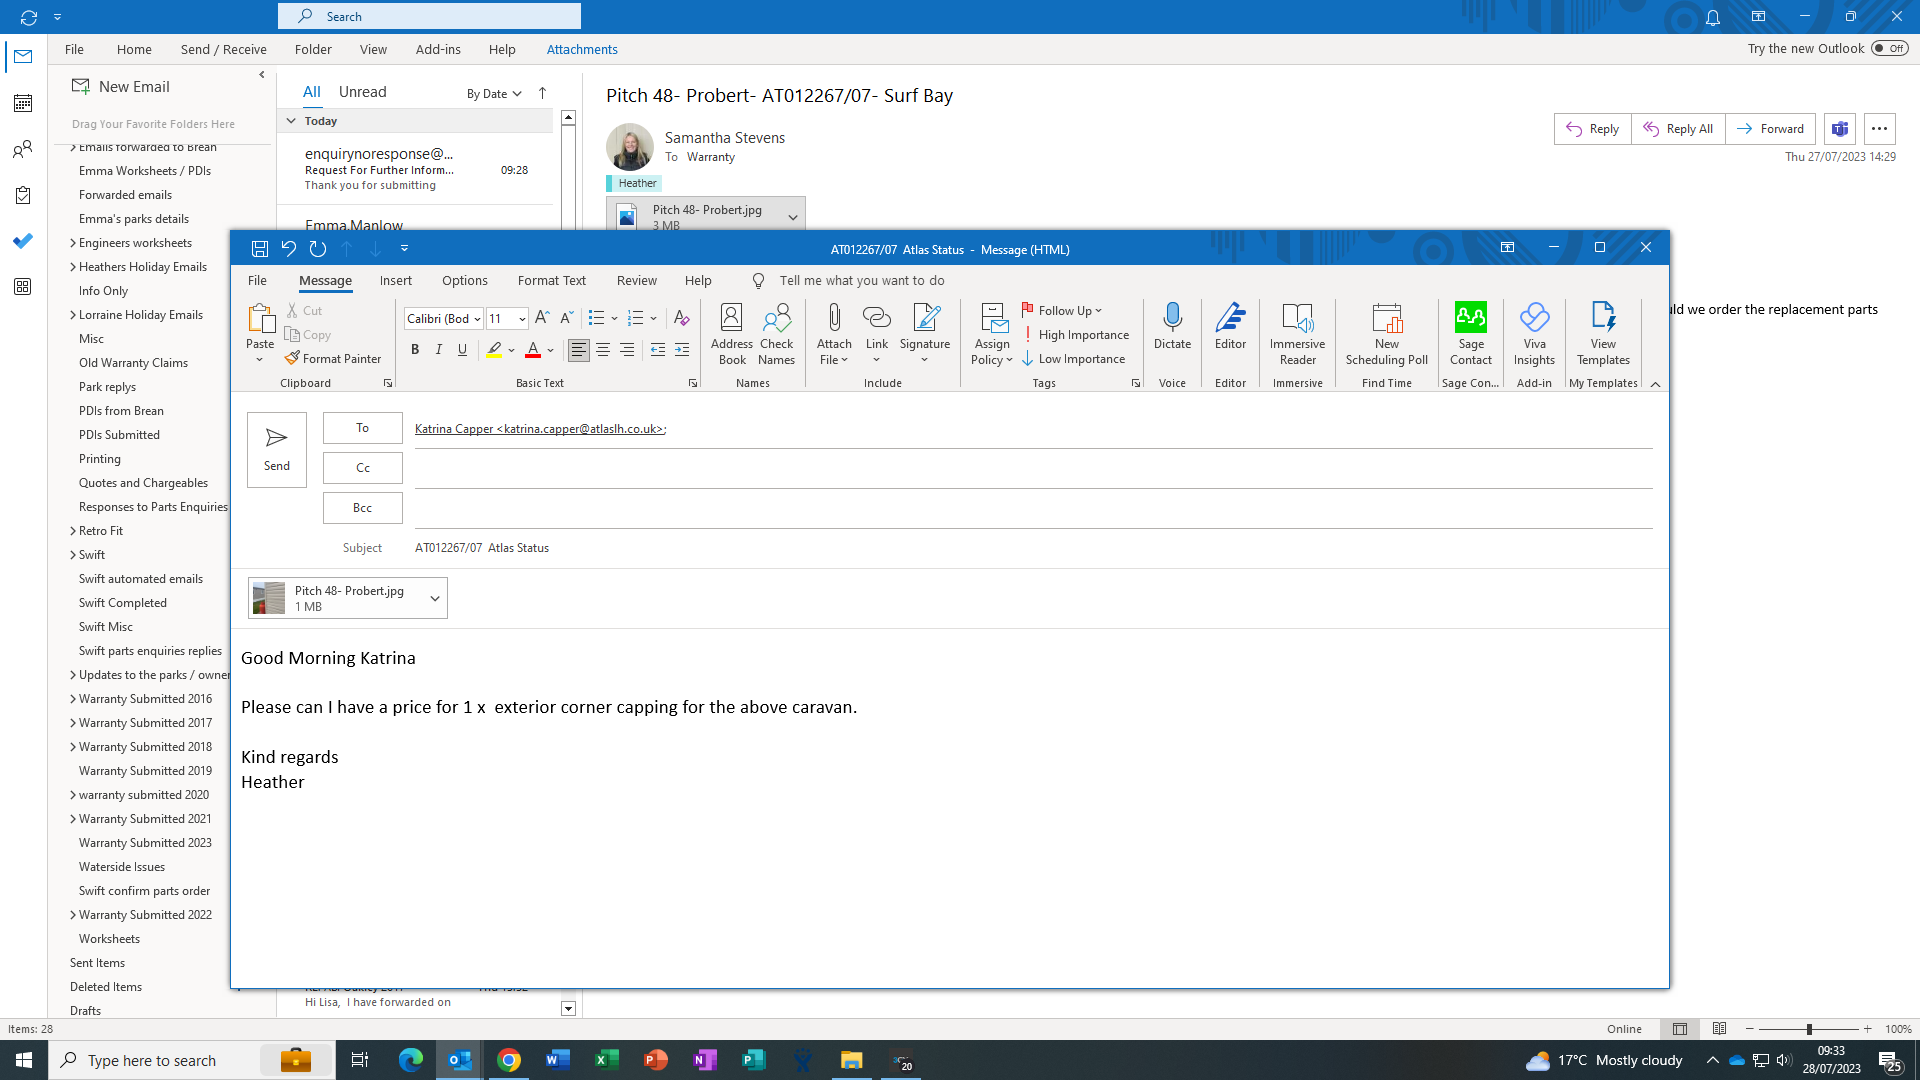Open the Calendar view in sidebar

[22, 103]
